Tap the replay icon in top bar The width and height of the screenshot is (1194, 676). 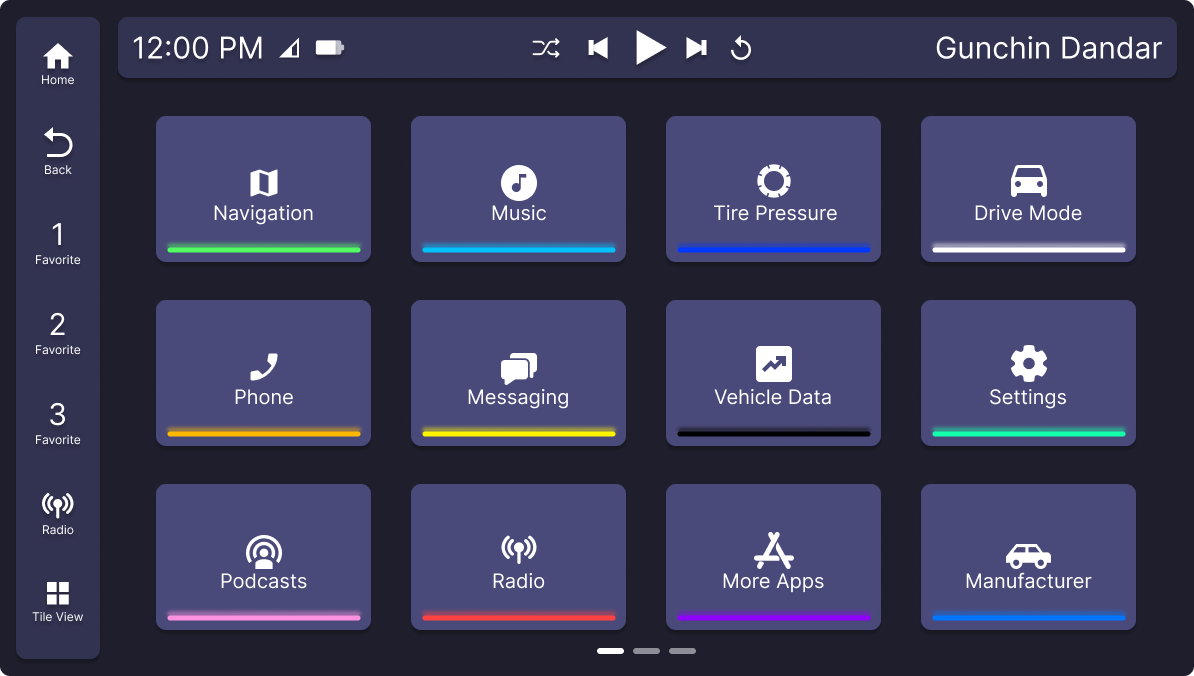coord(741,48)
